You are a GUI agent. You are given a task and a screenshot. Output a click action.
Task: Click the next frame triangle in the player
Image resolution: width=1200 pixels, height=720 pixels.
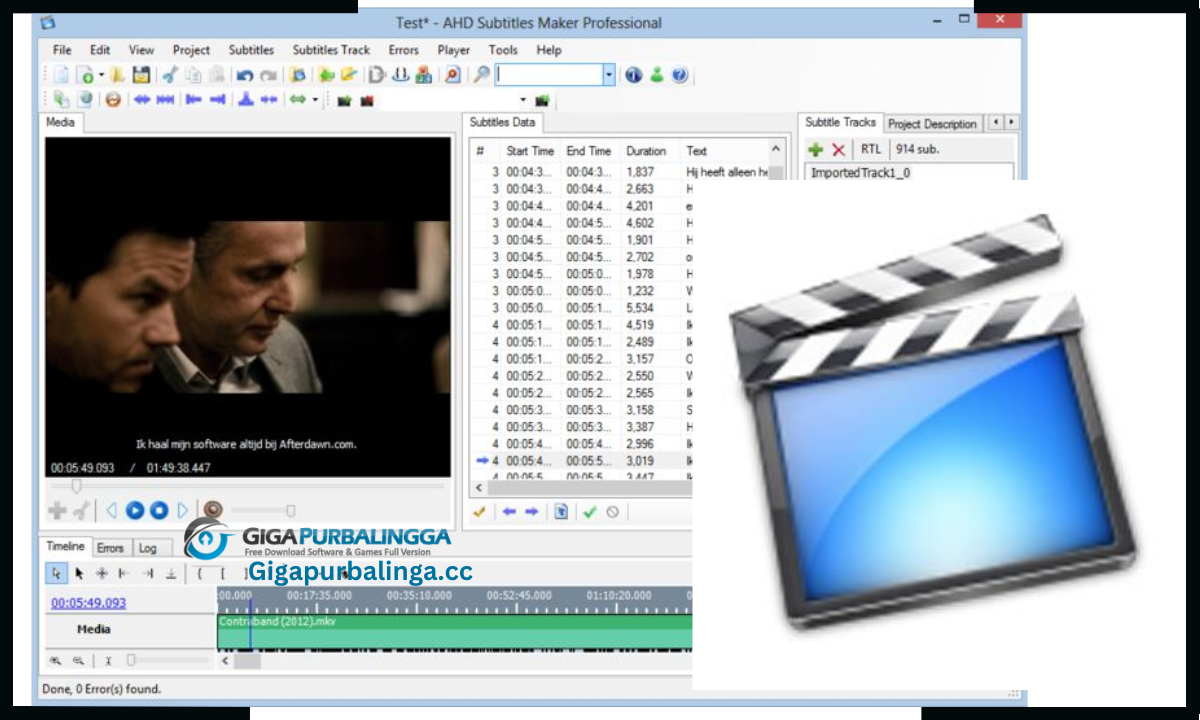183,511
